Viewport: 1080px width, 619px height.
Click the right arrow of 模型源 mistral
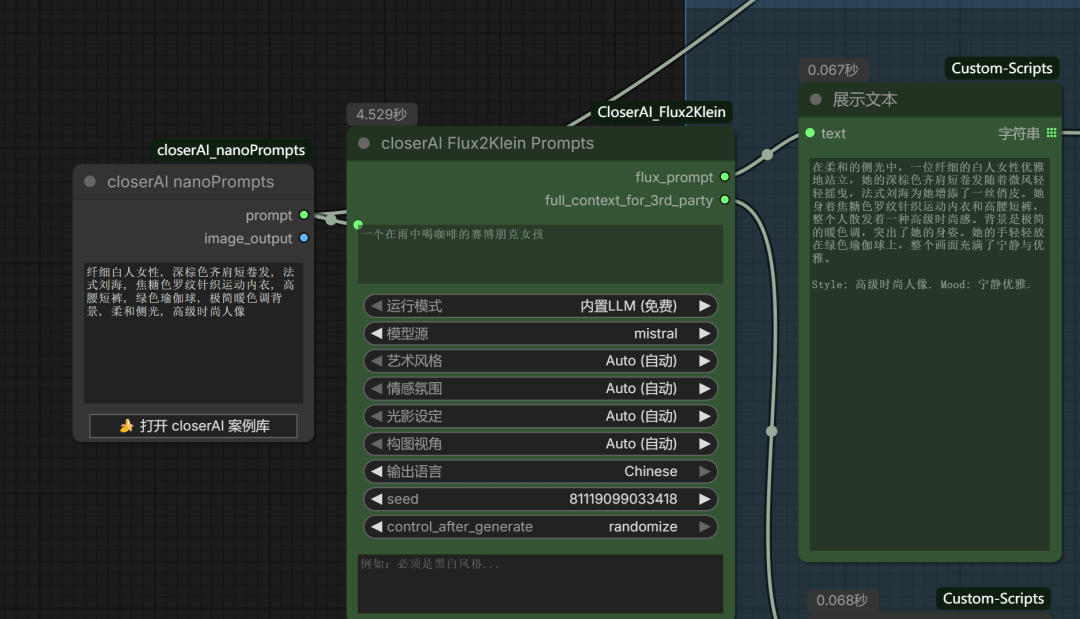click(x=704, y=334)
